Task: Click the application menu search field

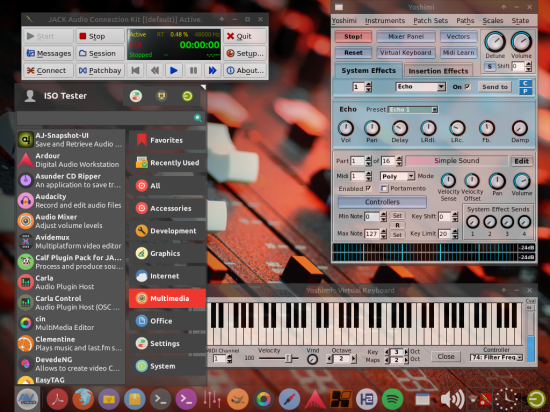Action: click(x=110, y=118)
